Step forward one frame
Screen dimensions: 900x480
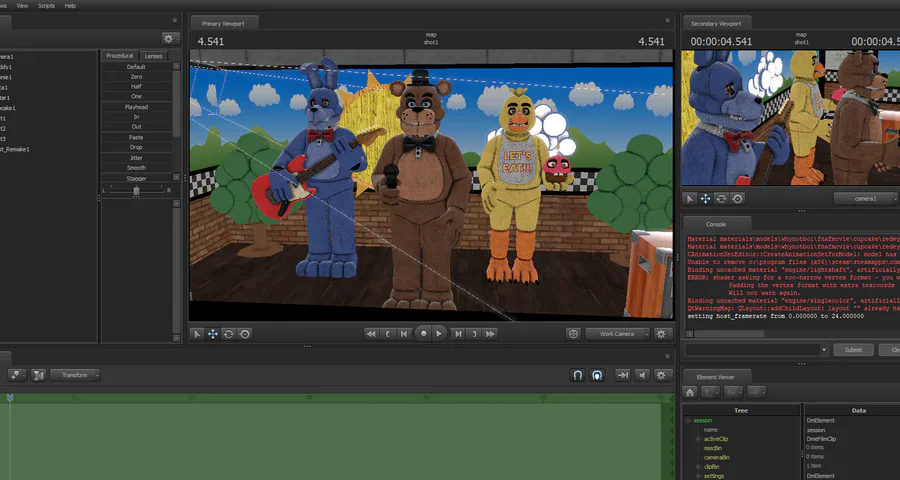click(x=458, y=334)
